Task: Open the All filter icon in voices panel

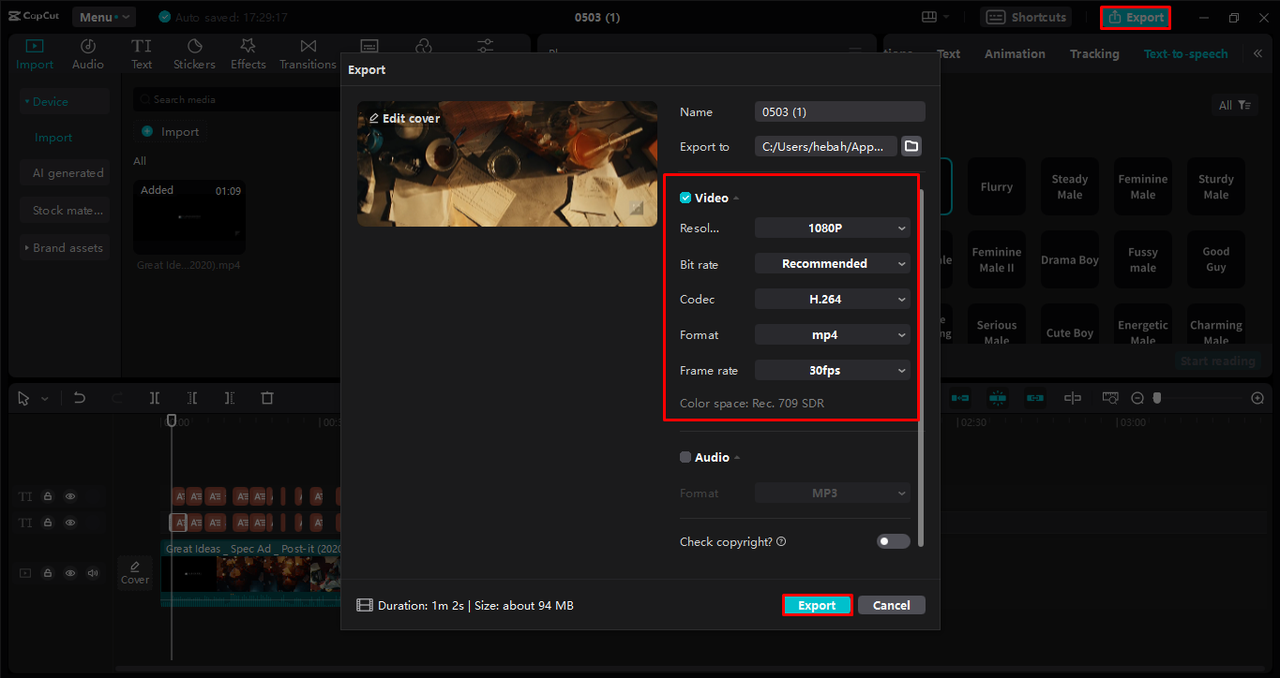Action: (1235, 105)
